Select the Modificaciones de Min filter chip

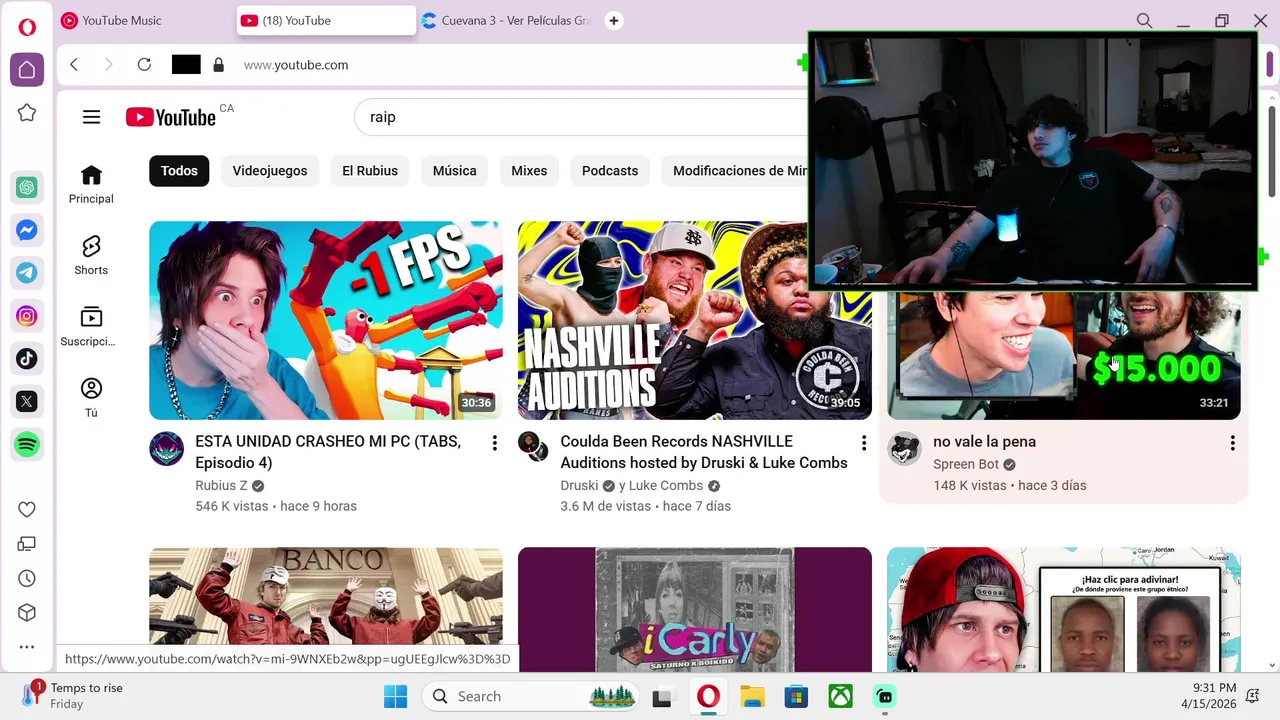[x=734, y=171]
